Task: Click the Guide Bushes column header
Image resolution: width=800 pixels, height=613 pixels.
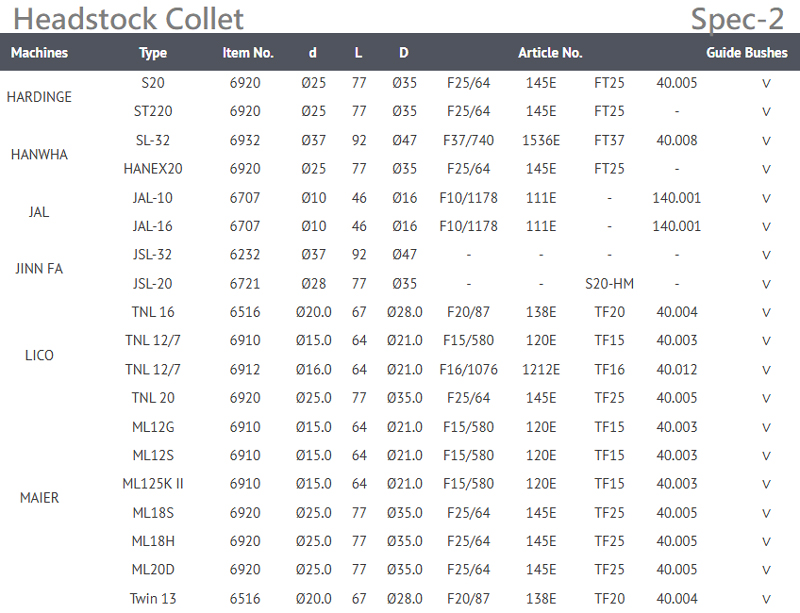Action: 746,53
